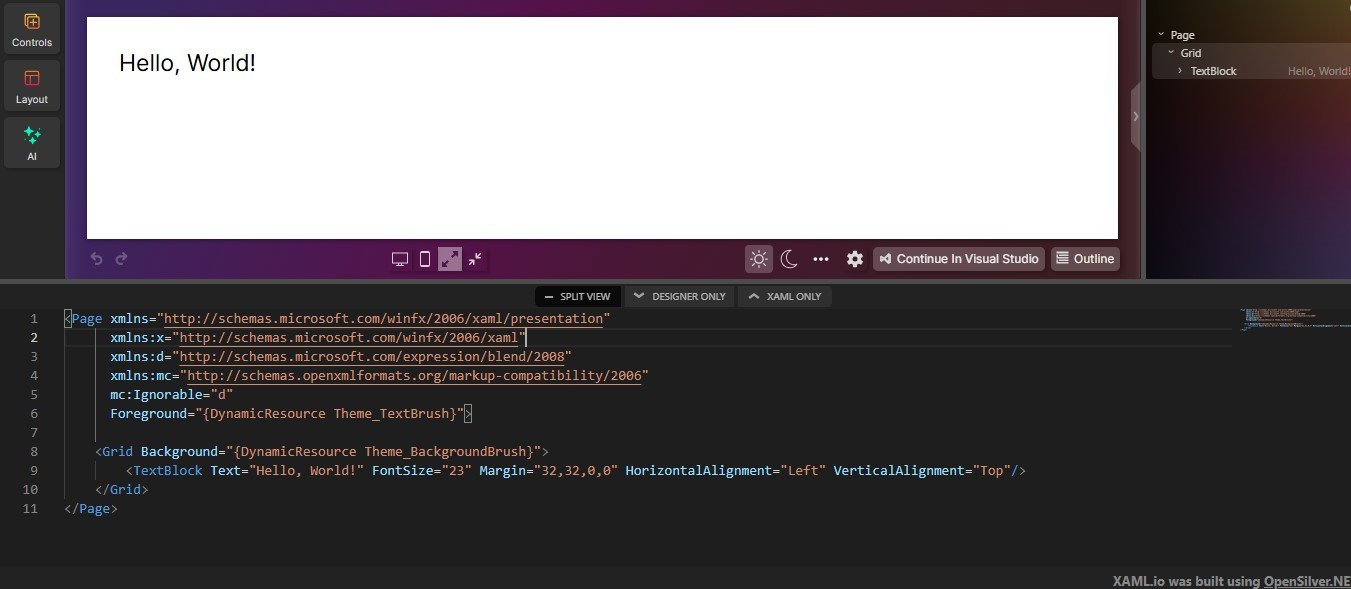Open the Controls panel in the sidebar
This screenshot has width=1351, height=589.
31,27
